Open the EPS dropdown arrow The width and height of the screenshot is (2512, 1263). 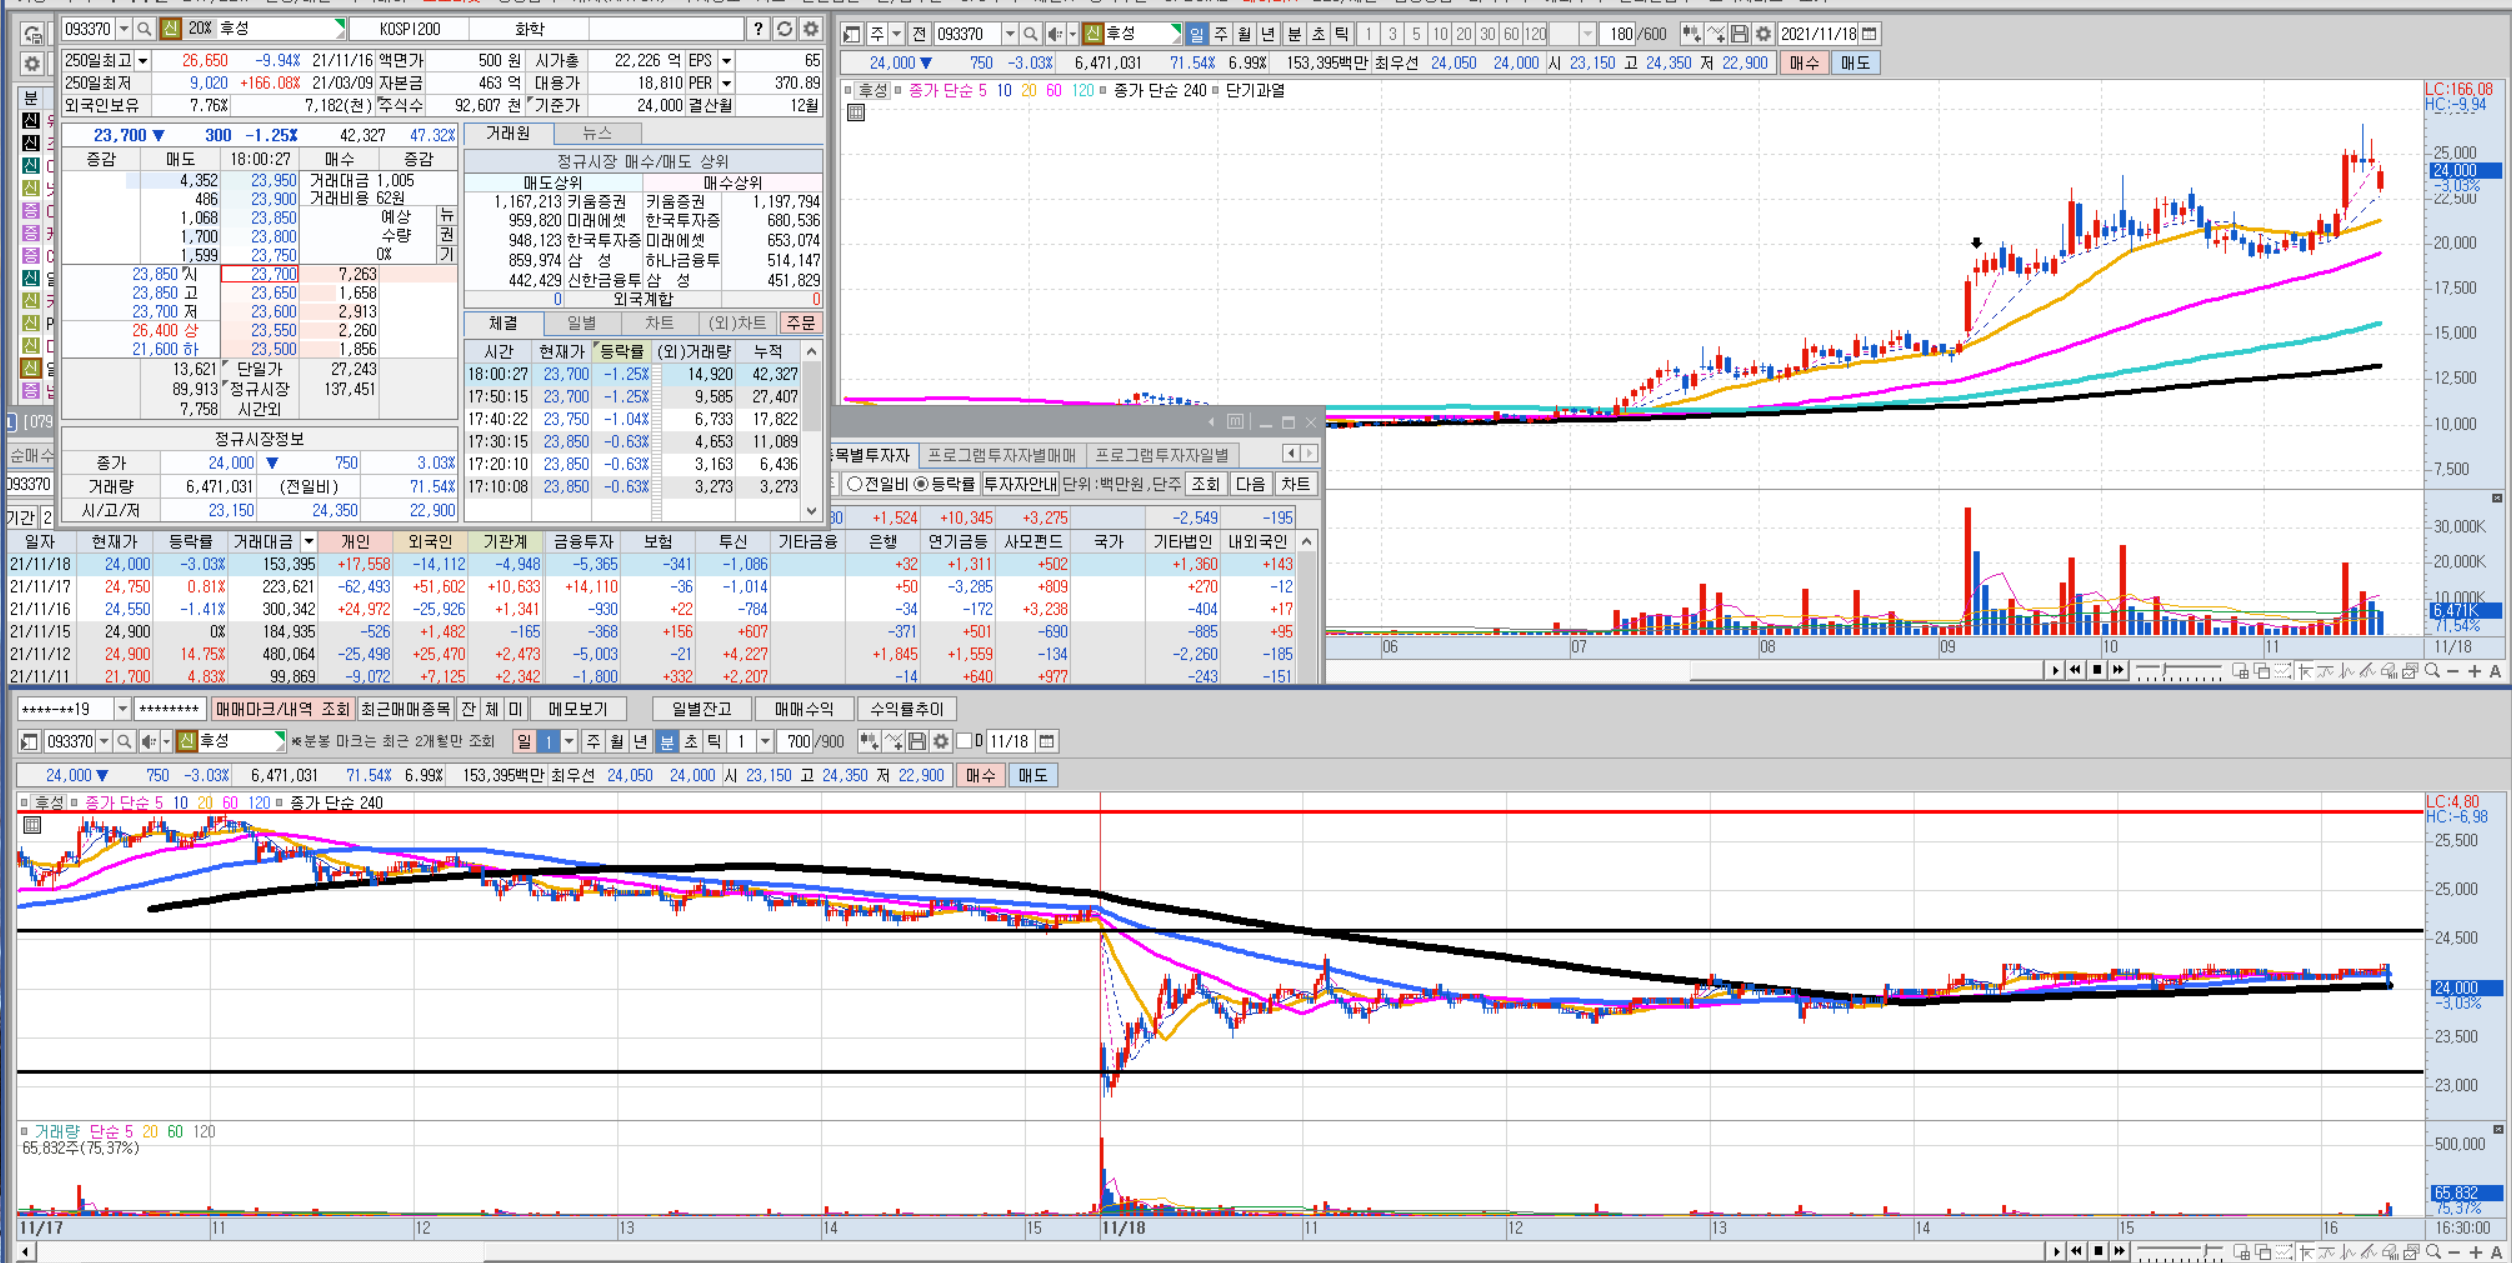point(727,61)
